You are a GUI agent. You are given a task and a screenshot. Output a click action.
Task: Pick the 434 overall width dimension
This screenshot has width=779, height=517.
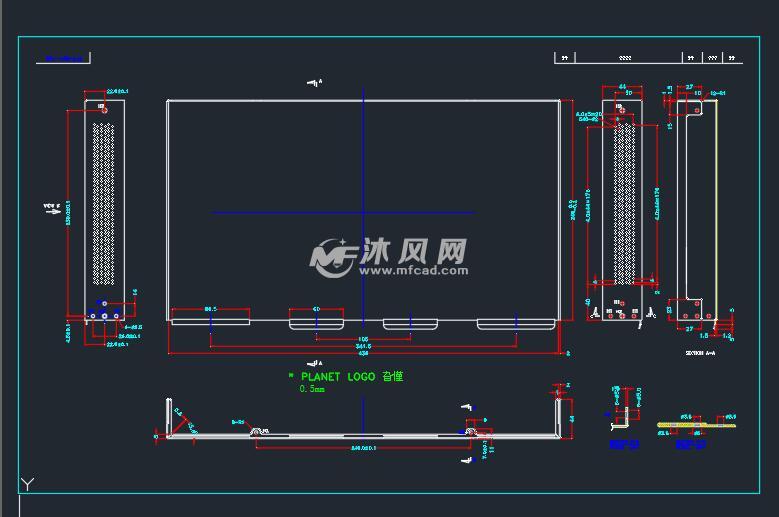tap(363, 353)
